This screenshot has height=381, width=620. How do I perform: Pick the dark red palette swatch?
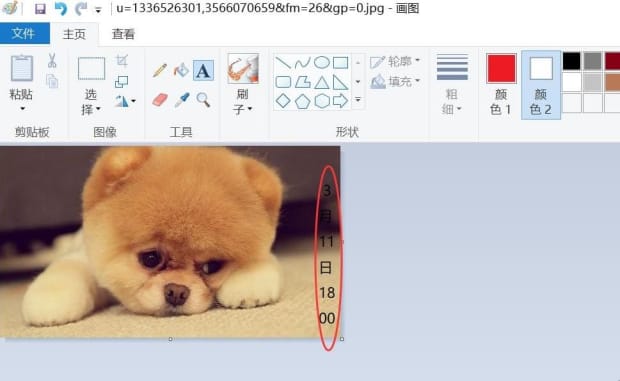(x=612, y=61)
